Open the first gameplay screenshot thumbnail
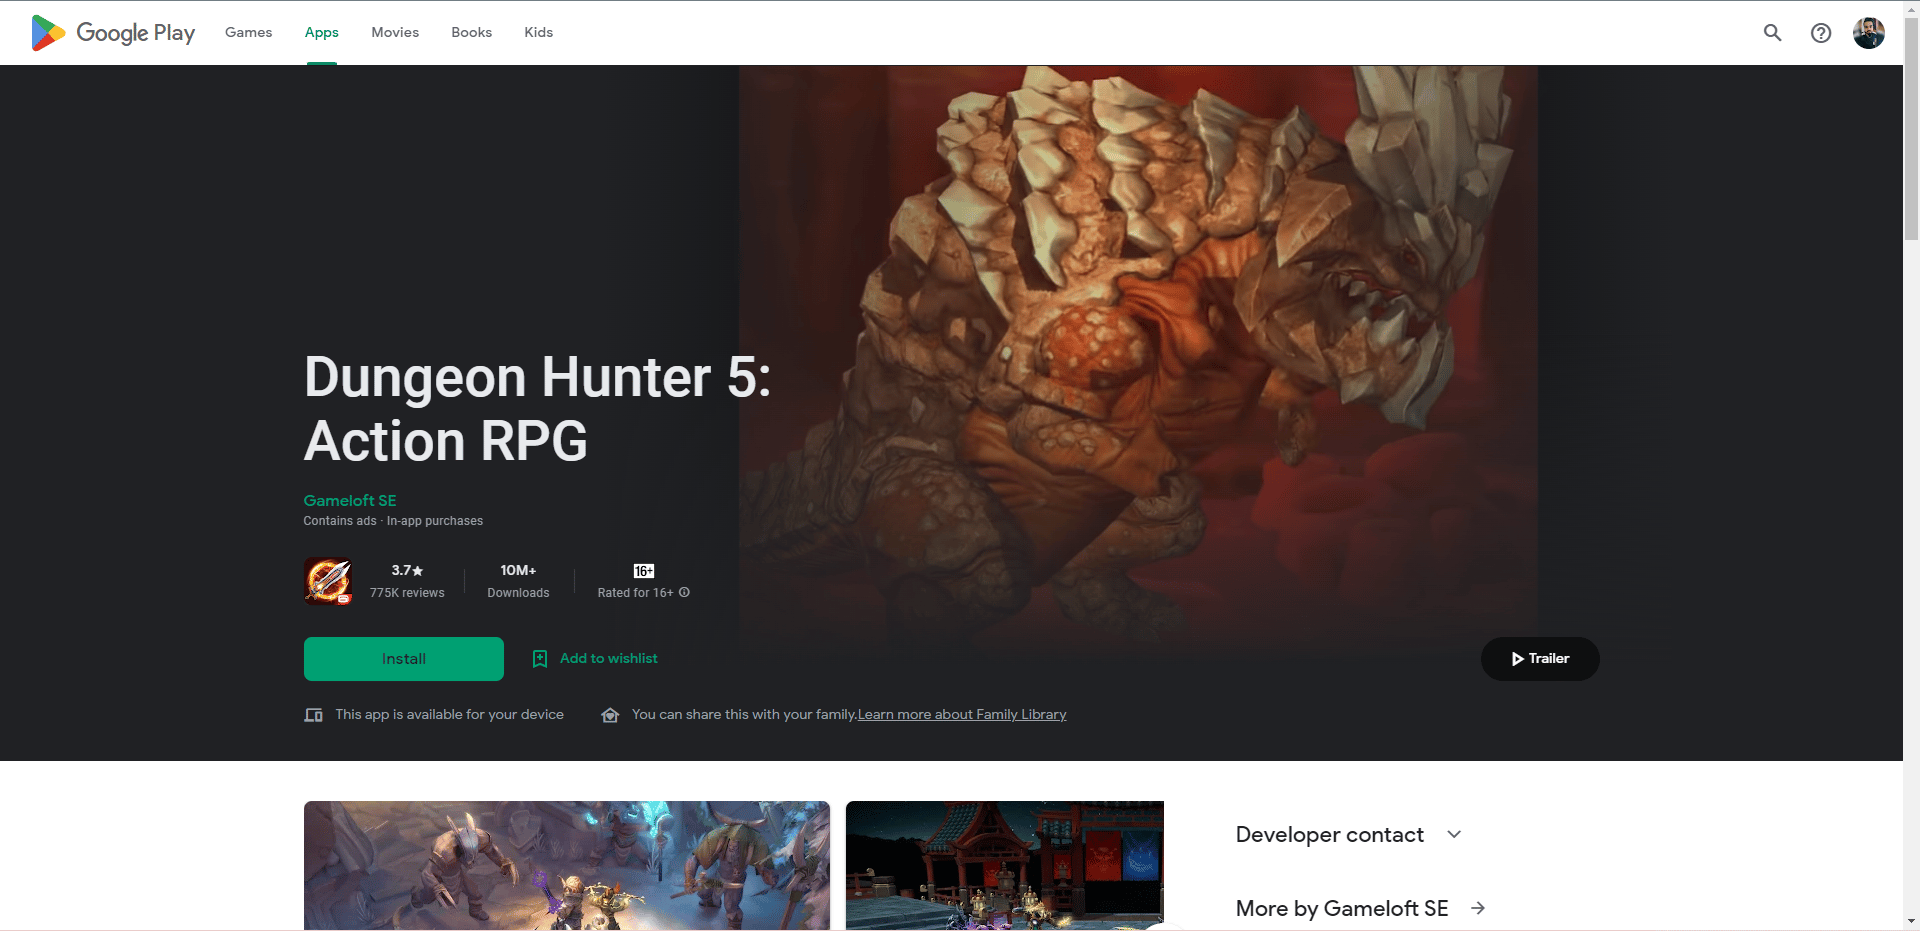This screenshot has width=1920, height=931. (567, 865)
